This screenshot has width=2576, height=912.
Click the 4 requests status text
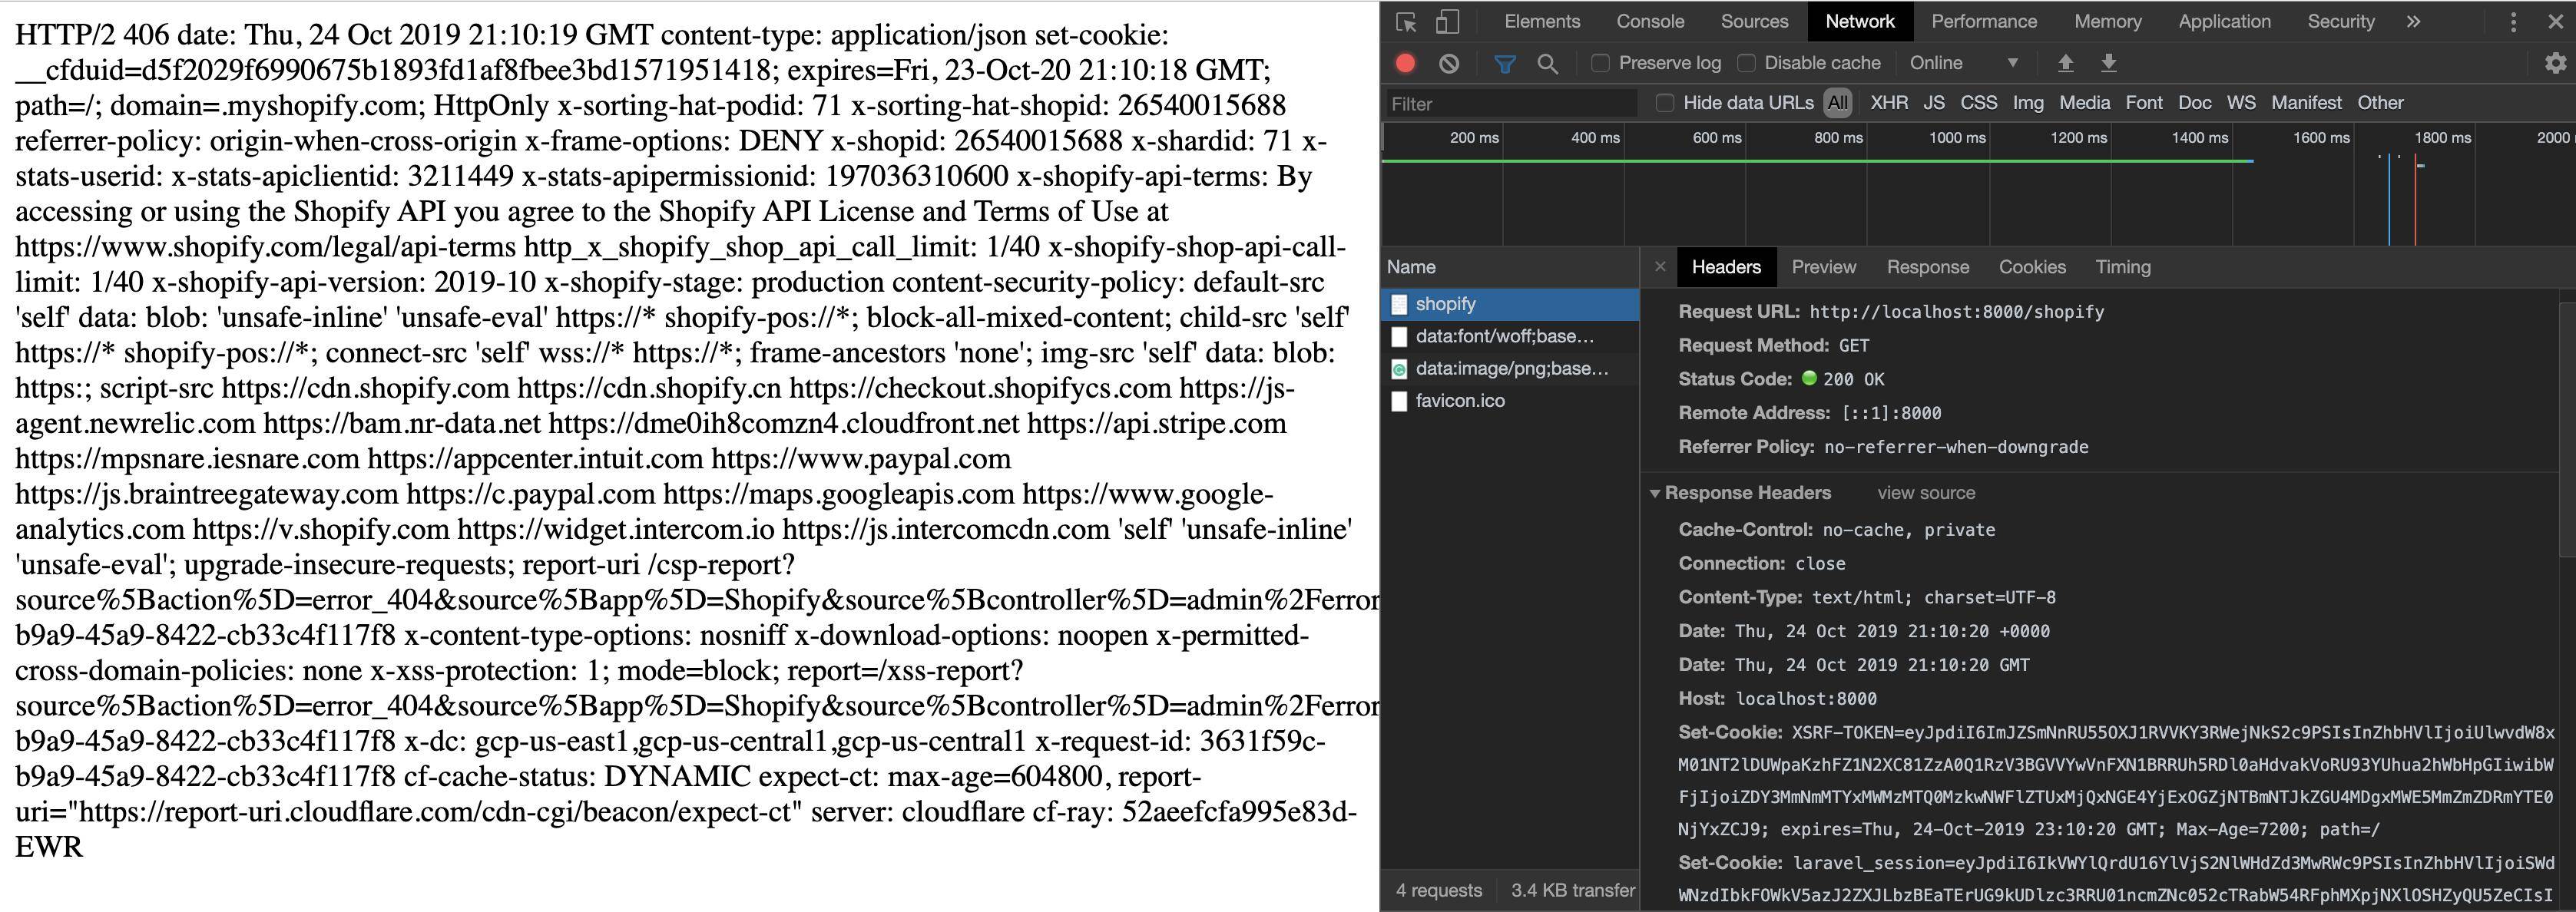(x=1438, y=890)
